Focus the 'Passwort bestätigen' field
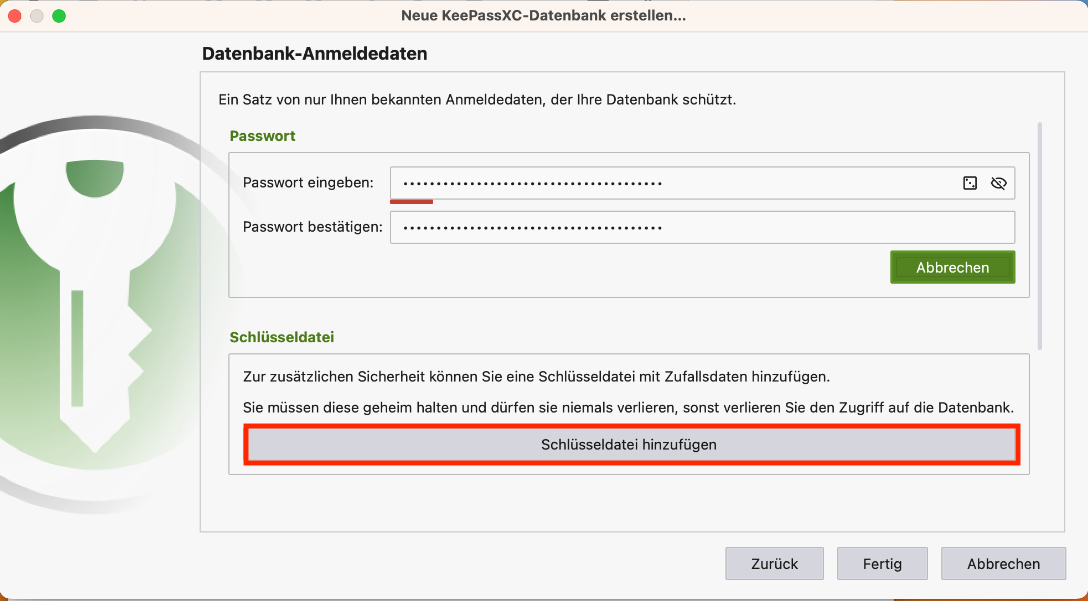 tap(700, 227)
